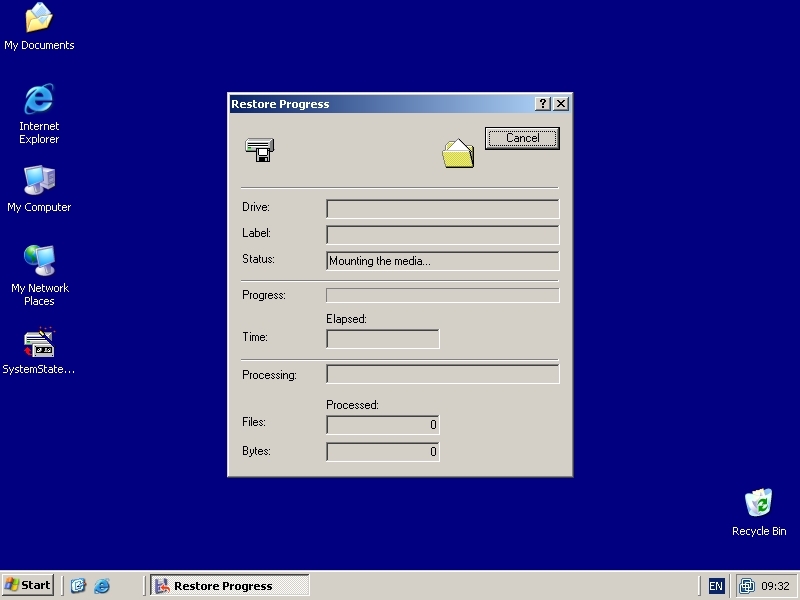Click Restore Progress taskbar button
The height and width of the screenshot is (600, 800).
(x=230, y=585)
